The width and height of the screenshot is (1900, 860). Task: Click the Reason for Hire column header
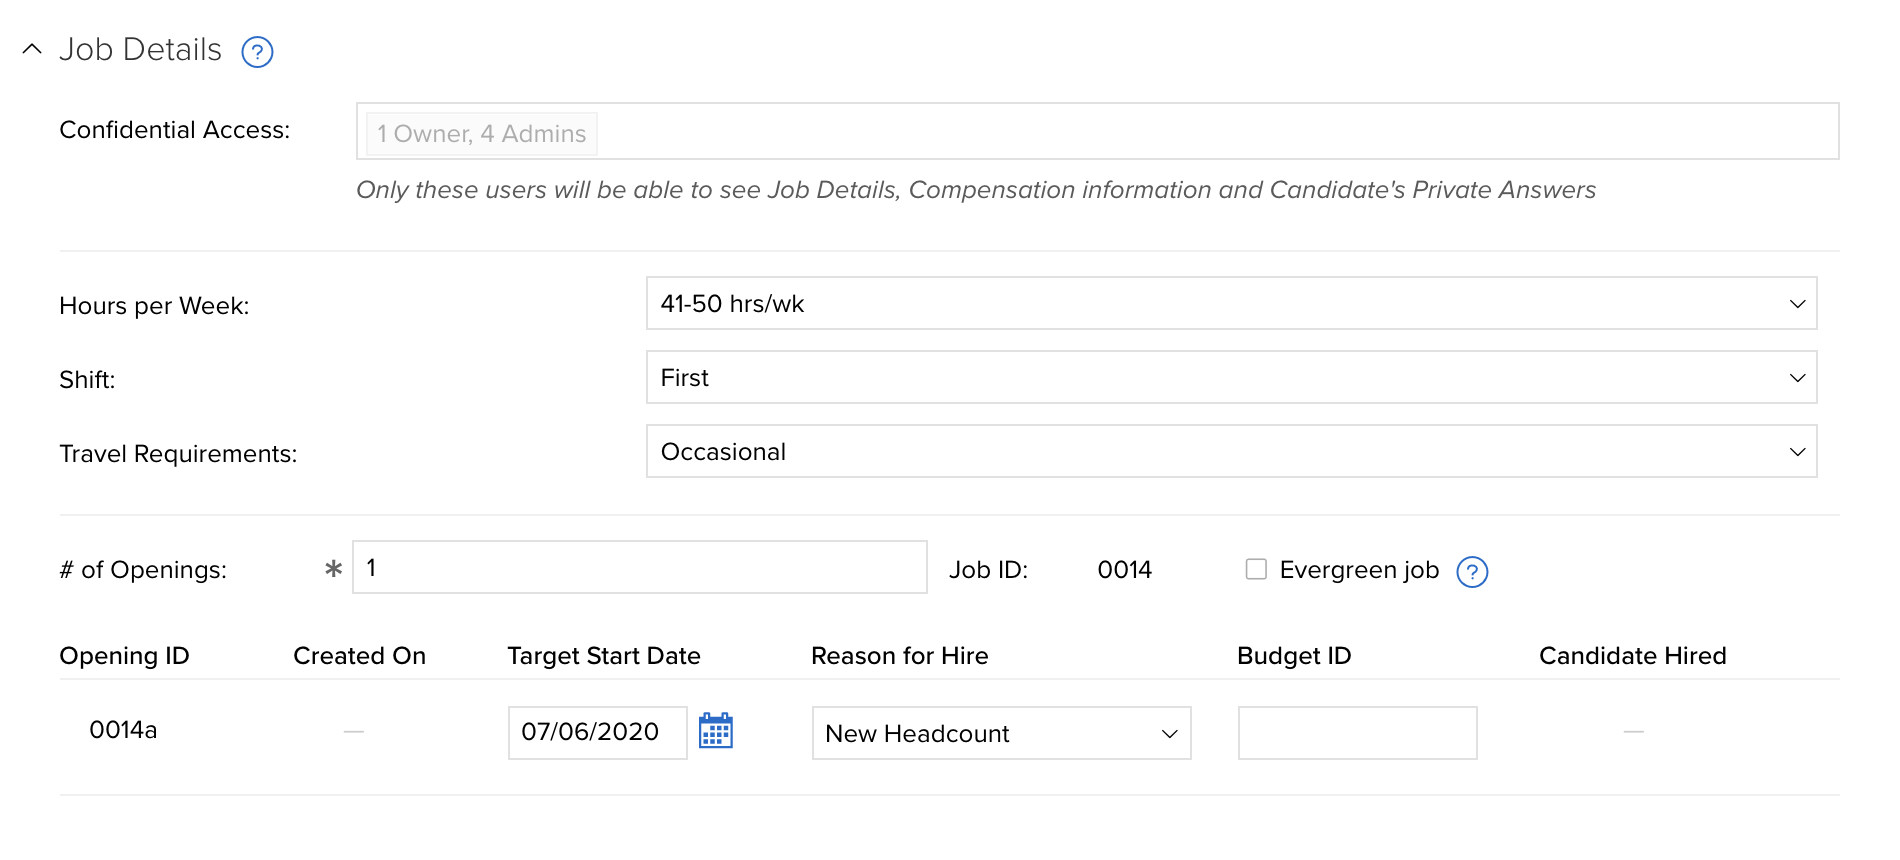[900, 656]
